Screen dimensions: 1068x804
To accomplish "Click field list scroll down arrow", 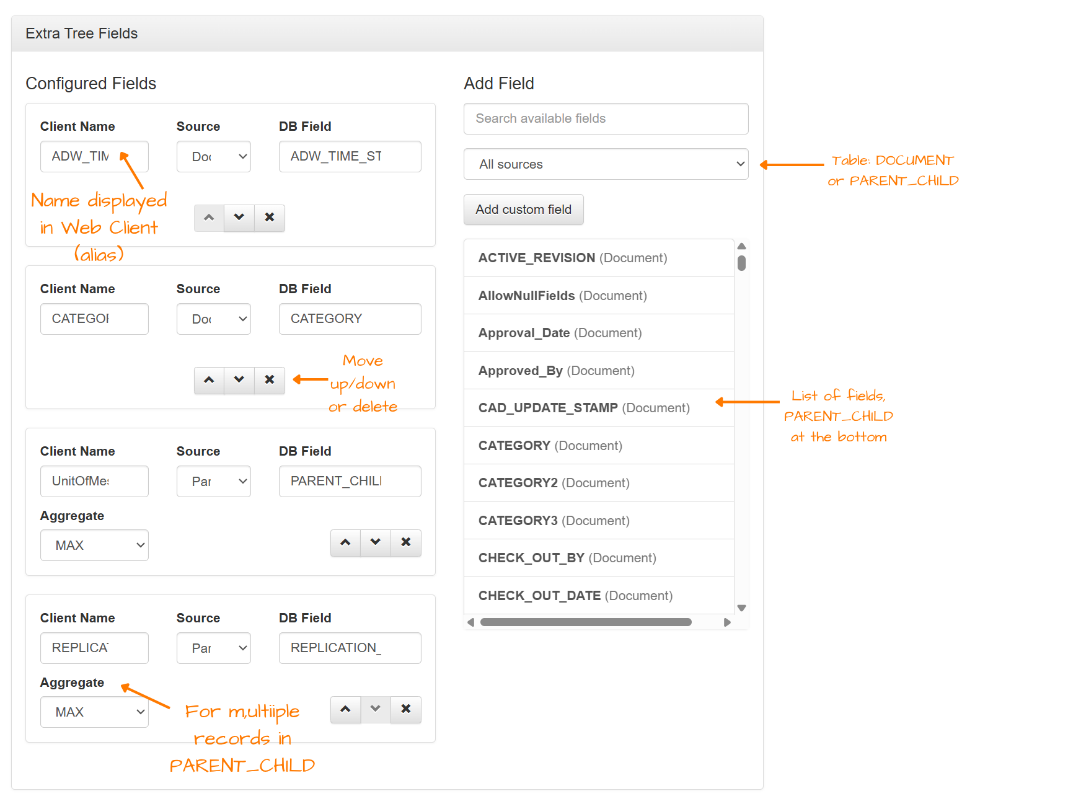I will coord(742,608).
